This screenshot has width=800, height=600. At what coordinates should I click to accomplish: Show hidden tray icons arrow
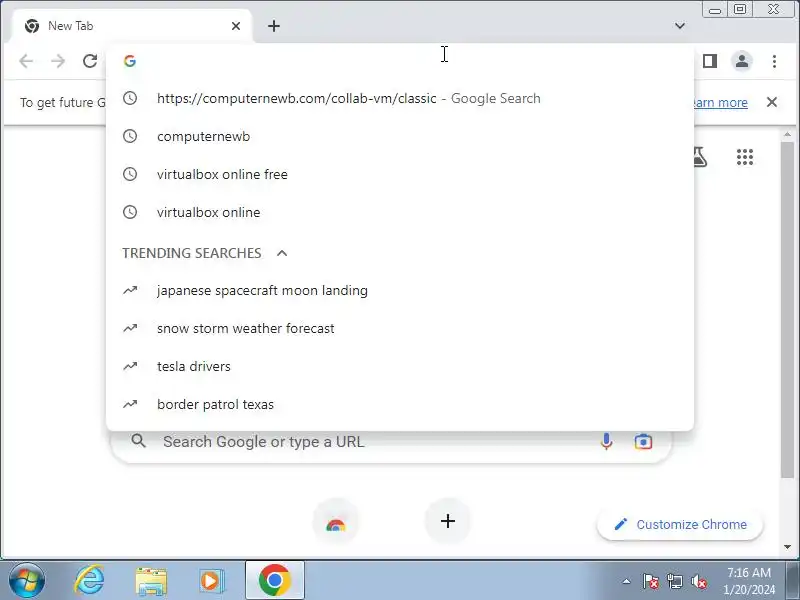point(627,581)
